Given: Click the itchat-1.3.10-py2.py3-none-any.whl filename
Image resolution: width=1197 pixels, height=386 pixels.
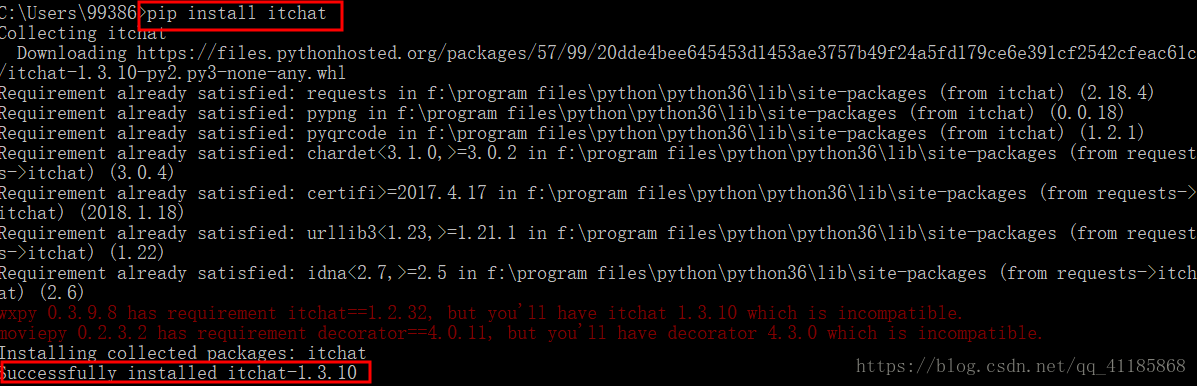Looking at the screenshot, I should (x=176, y=73).
